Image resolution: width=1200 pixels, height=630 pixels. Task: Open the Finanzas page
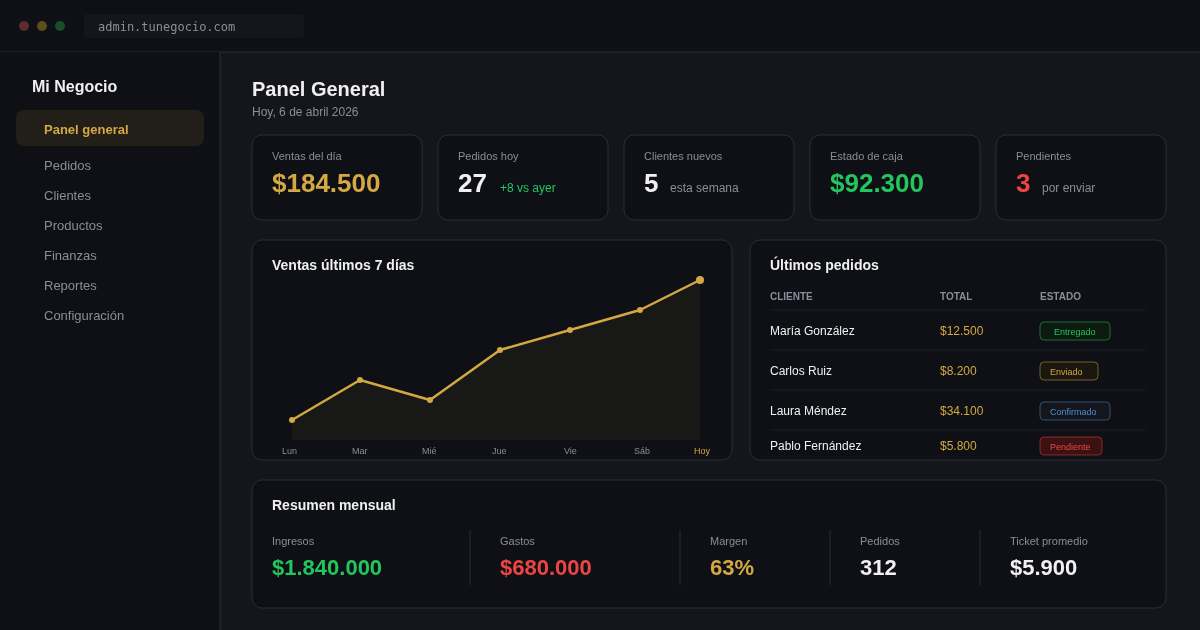click(x=70, y=255)
